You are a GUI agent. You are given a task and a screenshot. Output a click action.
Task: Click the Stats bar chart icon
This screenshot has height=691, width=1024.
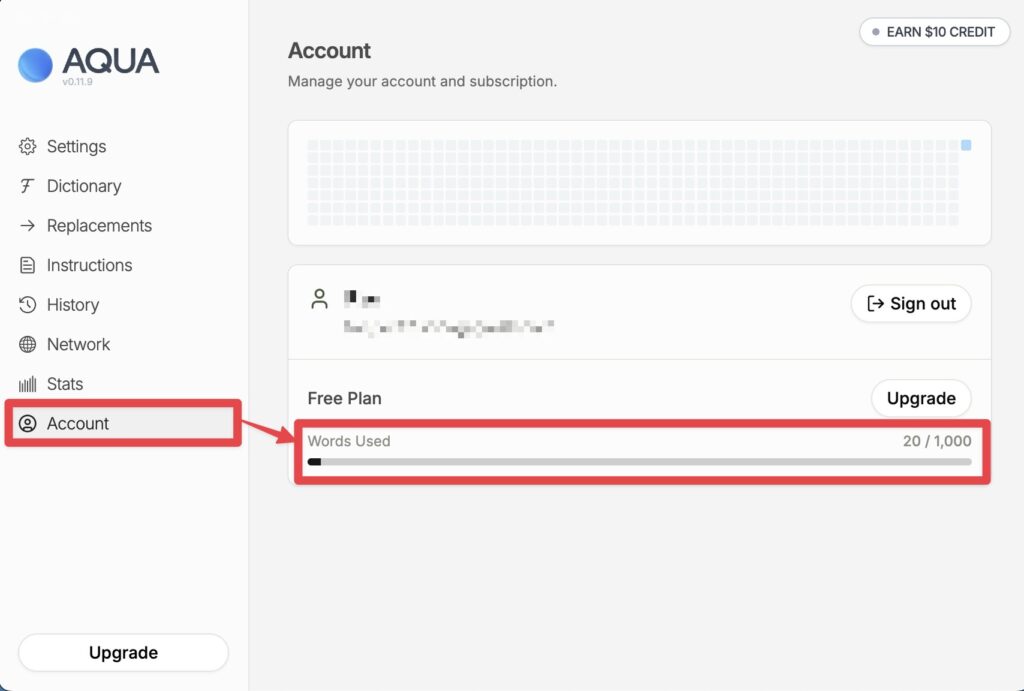(28, 384)
